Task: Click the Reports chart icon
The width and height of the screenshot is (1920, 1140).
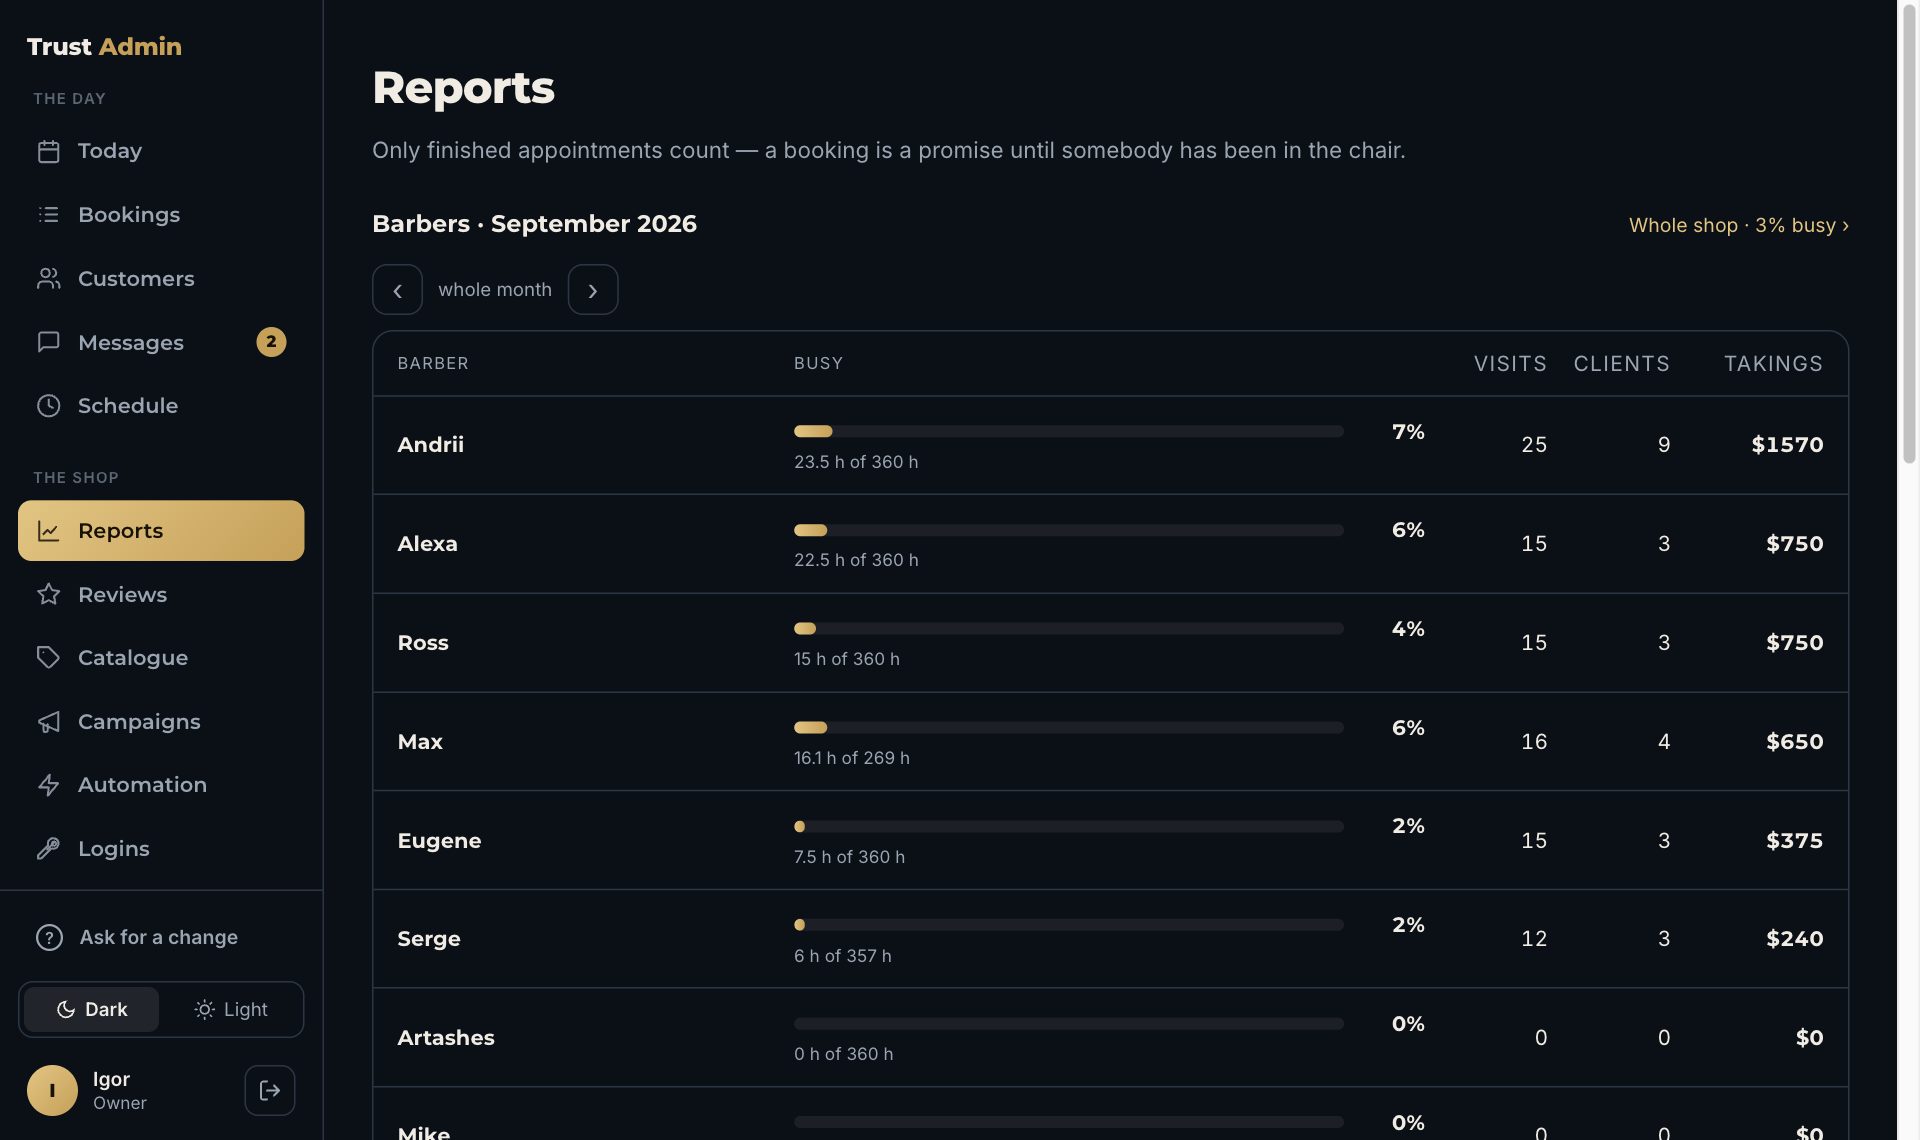Action: [x=48, y=531]
